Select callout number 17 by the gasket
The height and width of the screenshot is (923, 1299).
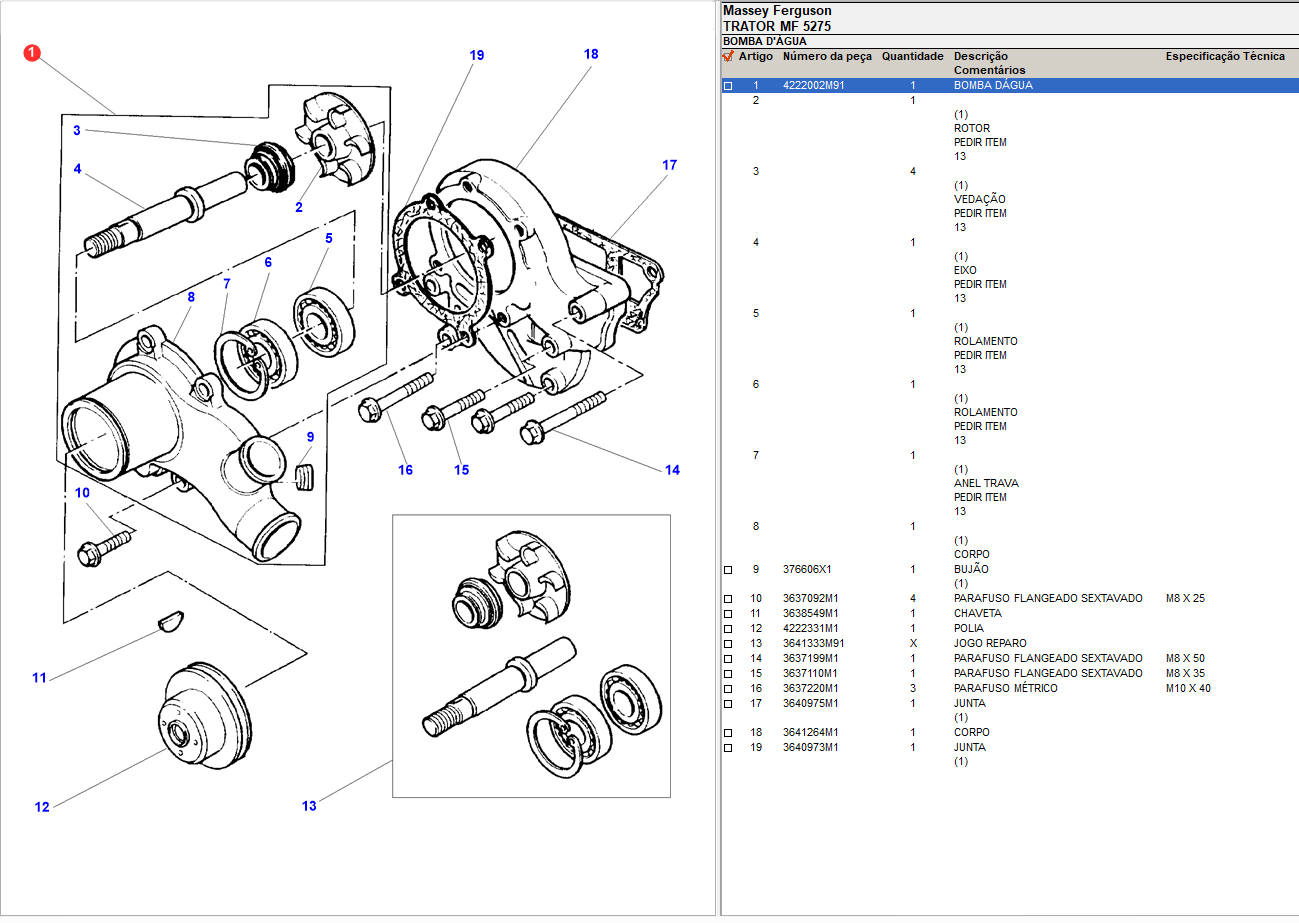click(669, 165)
